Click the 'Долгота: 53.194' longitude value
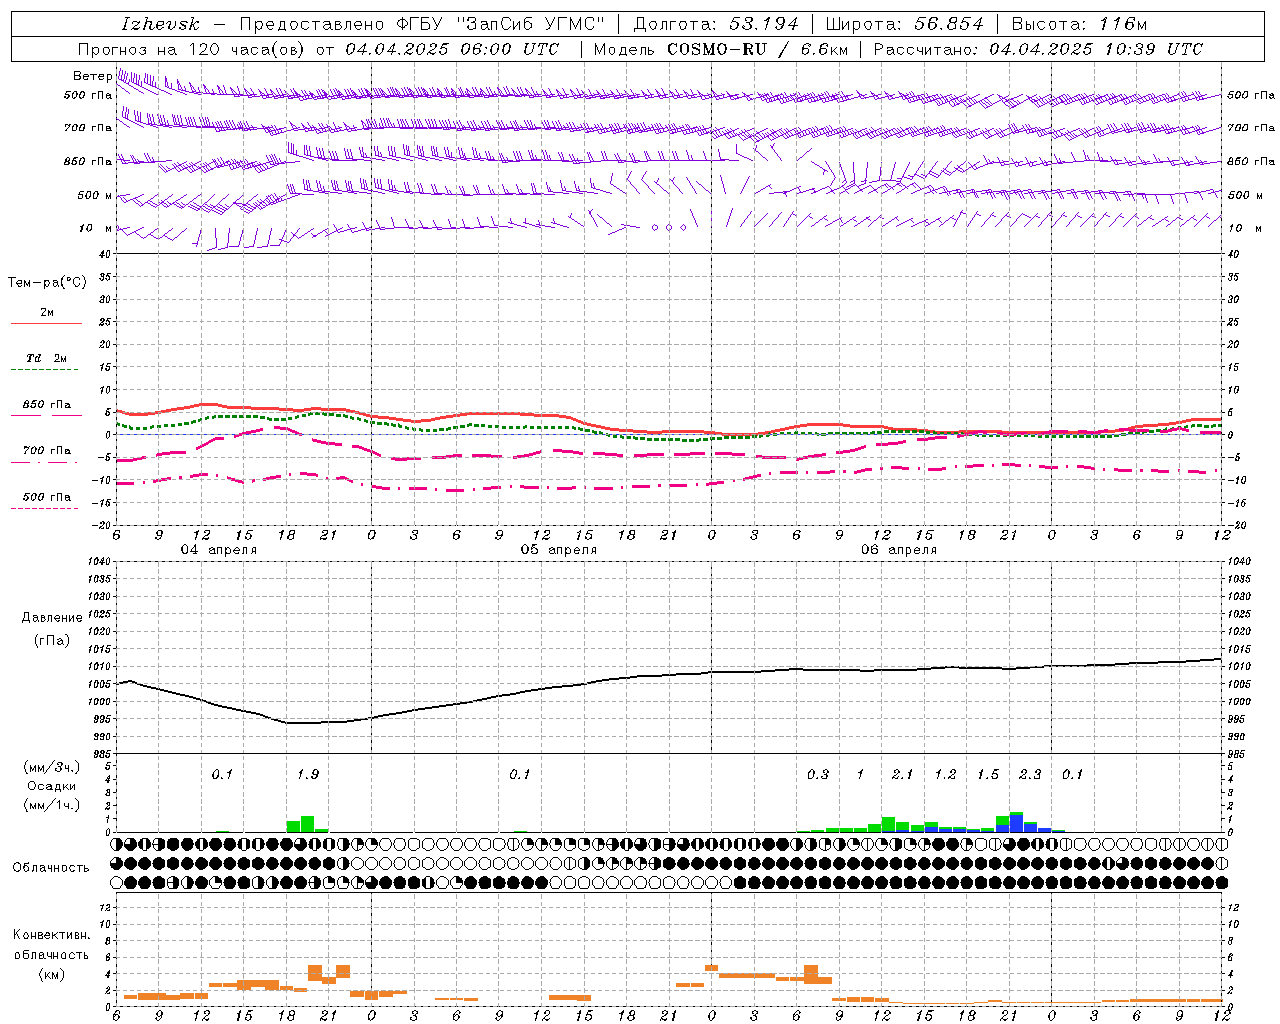This screenshot has height=1024, width=1280. tap(715, 24)
